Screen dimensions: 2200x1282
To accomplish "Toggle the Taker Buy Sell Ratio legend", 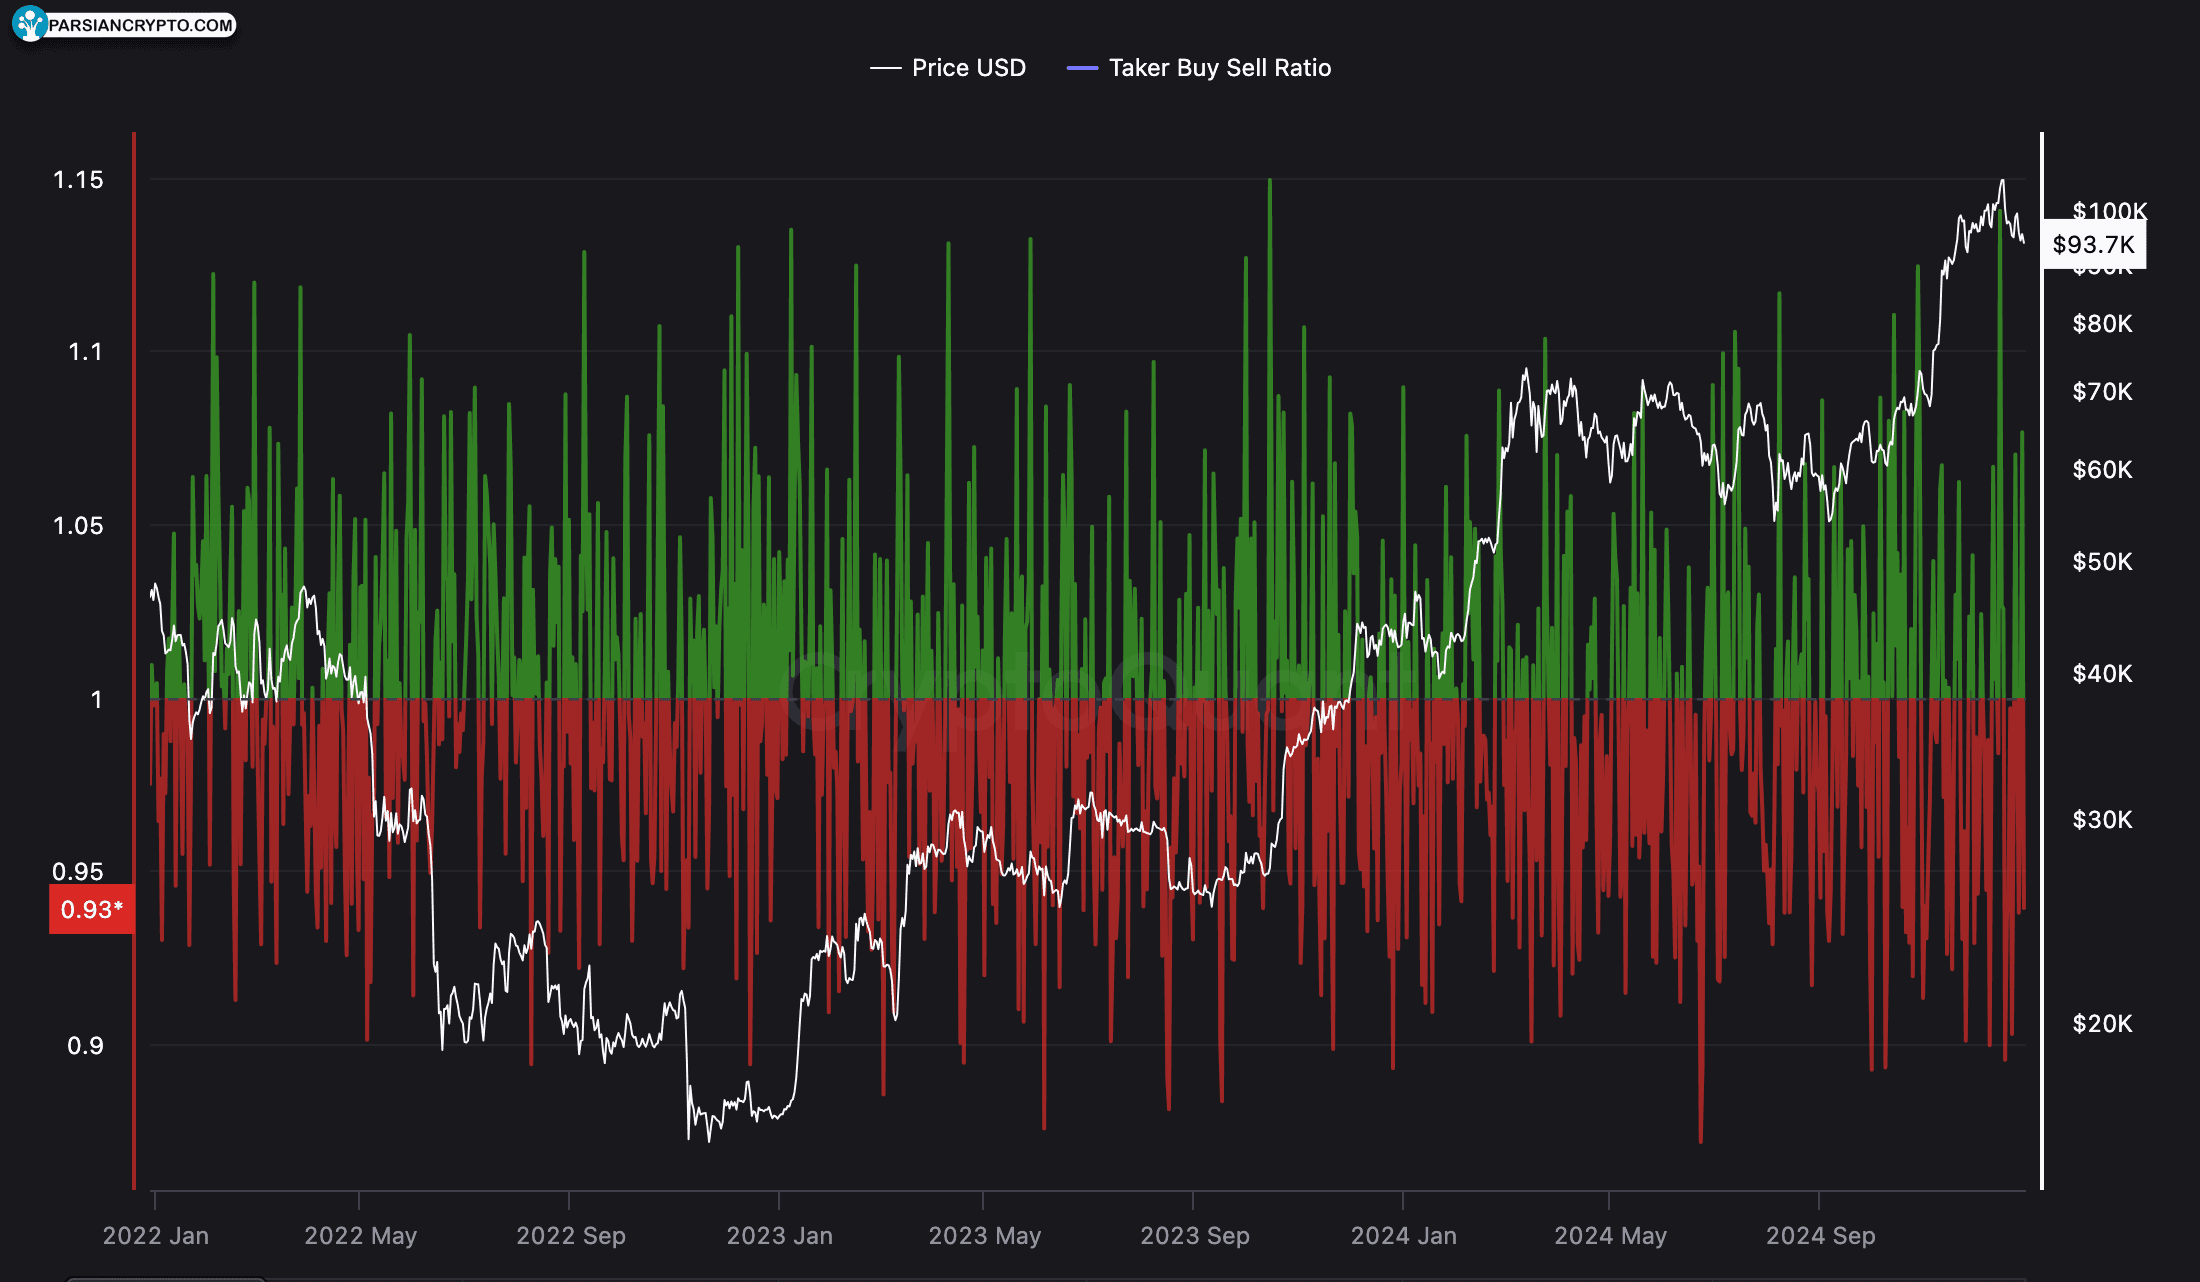I will tap(1199, 68).
